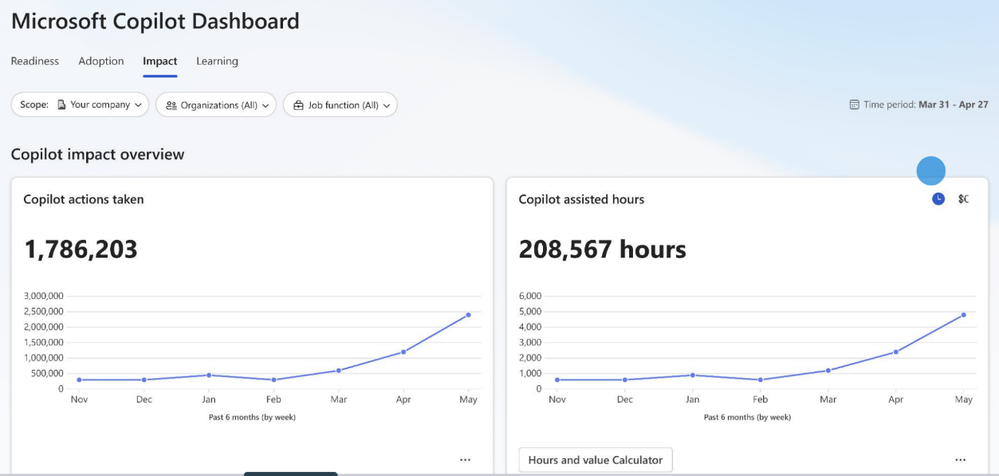999x476 pixels.
Task: Select the Mar data point on assisted hours chart
Action: pos(828,370)
